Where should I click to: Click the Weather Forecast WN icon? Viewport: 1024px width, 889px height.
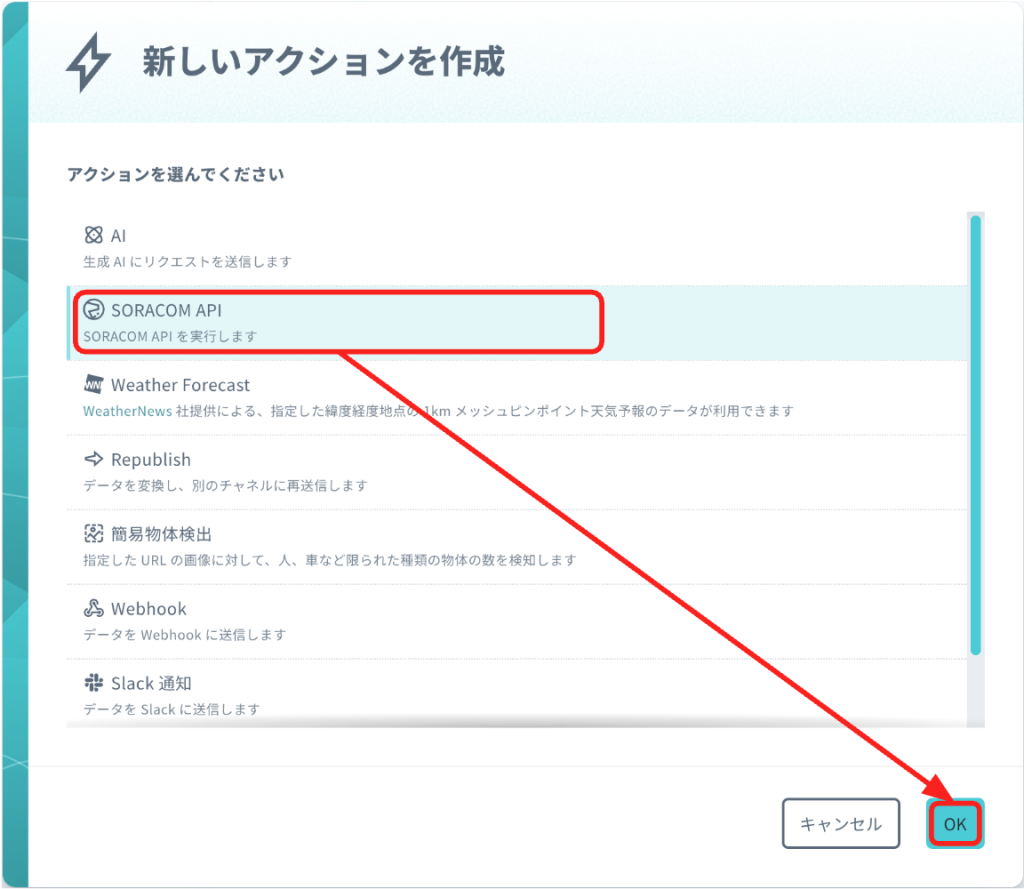[93, 384]
